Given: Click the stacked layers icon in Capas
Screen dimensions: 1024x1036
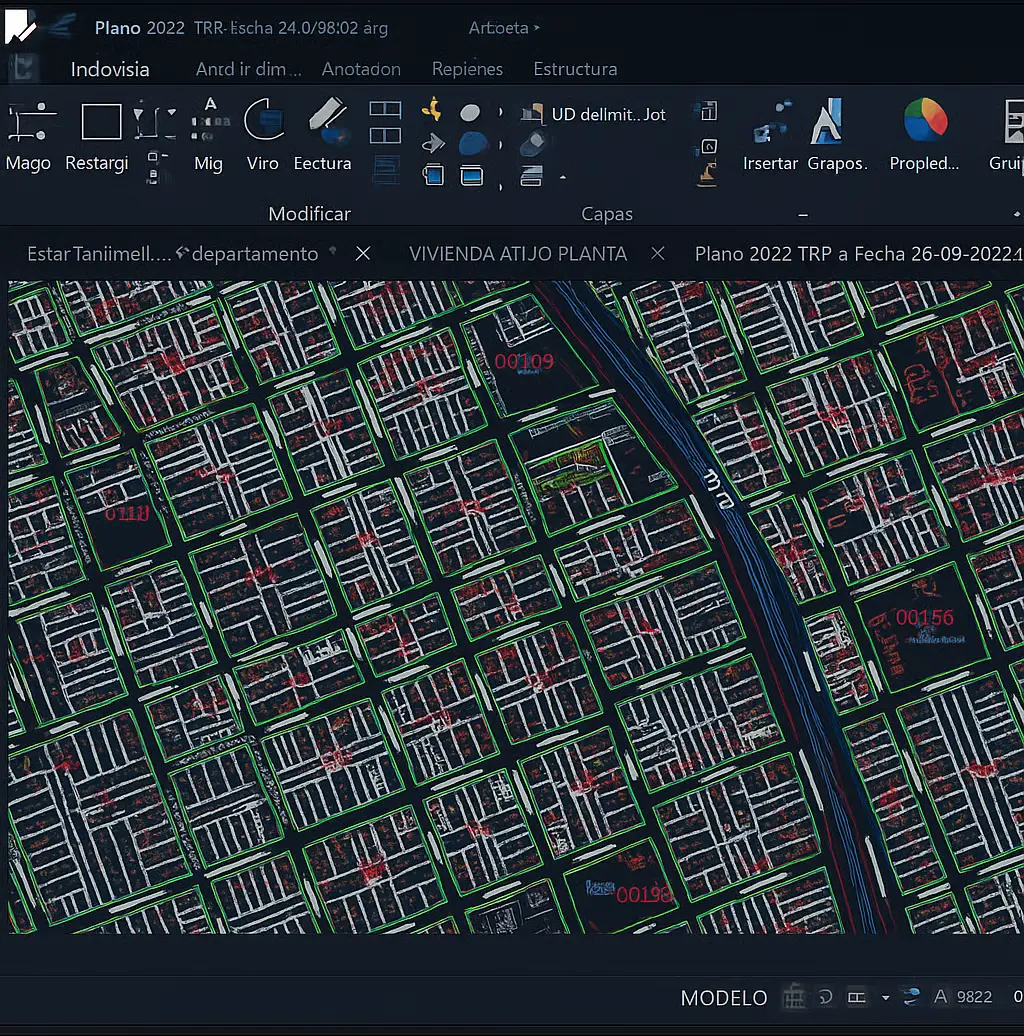Looking at the screenshot, I should click(531, 176).
